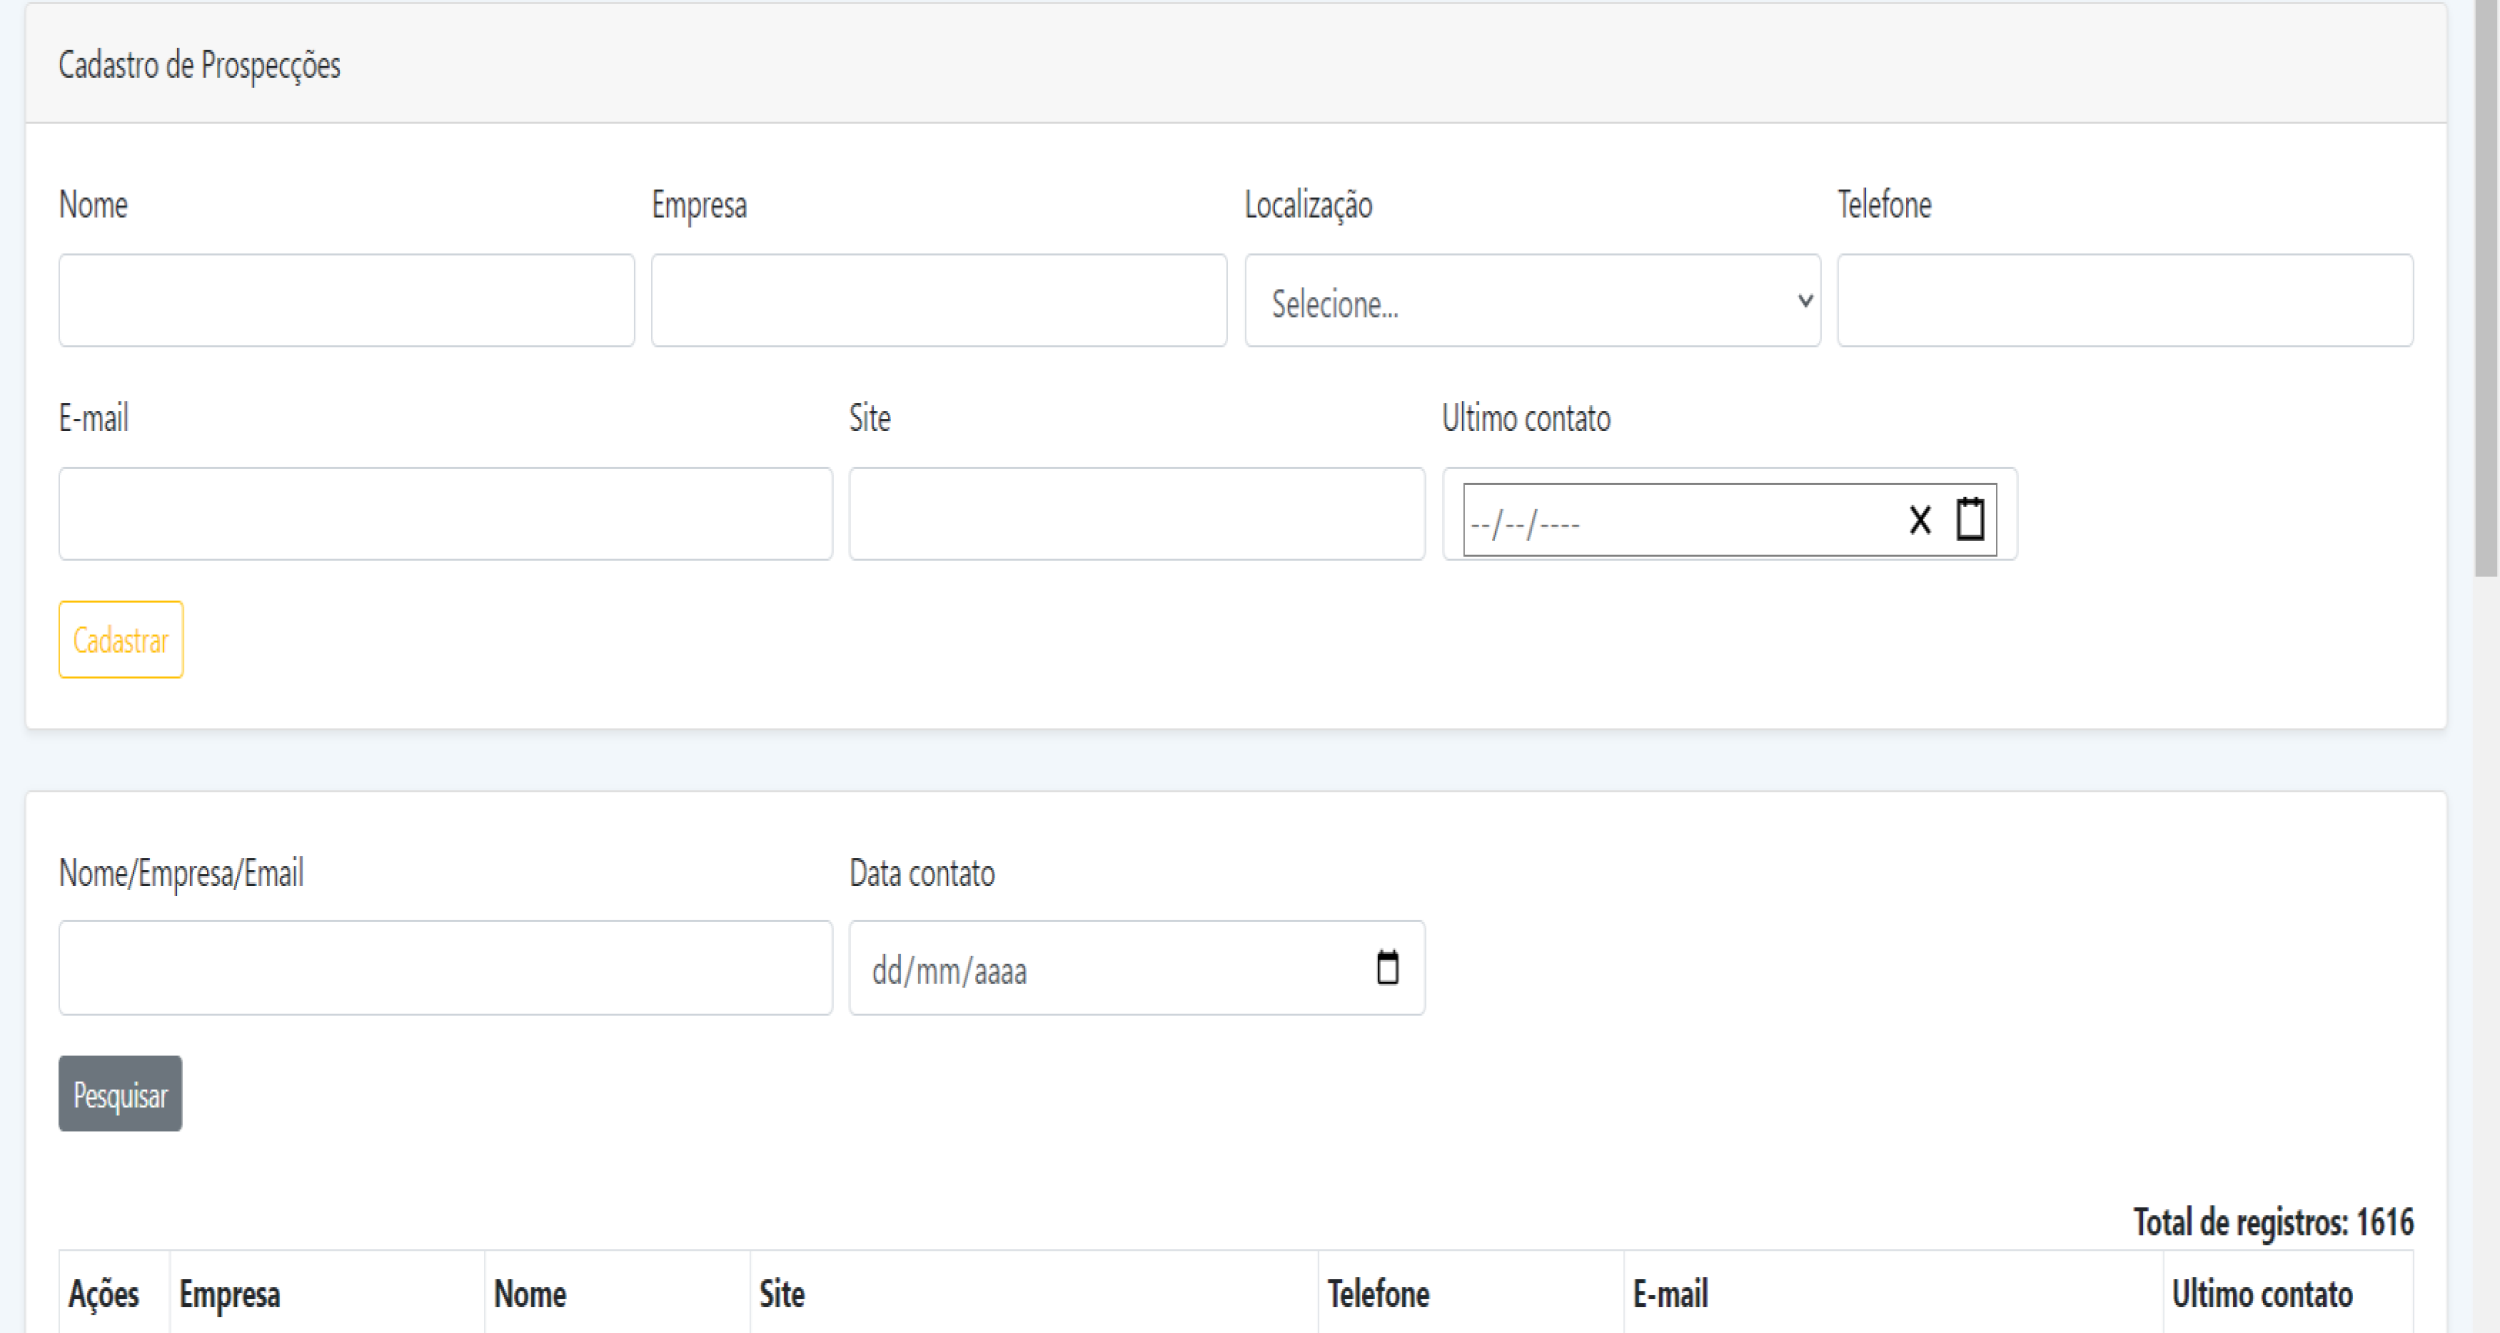2500x1333 pixels.
Task: Focus the Site text field
Action: (x=1136, y=514)
